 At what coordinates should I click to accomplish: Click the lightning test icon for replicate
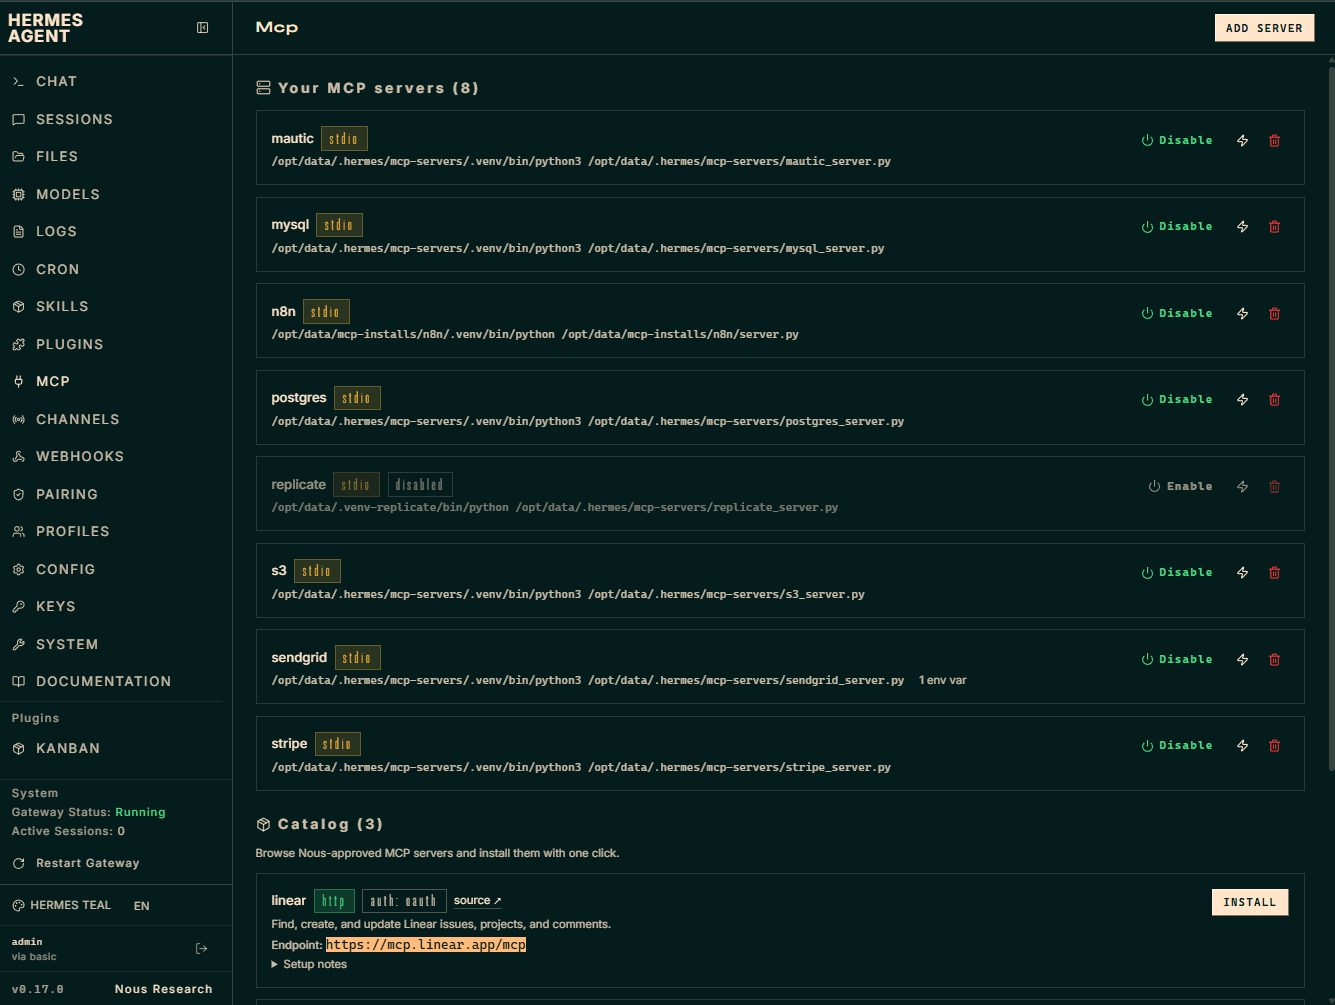[x=1243, y=487]
